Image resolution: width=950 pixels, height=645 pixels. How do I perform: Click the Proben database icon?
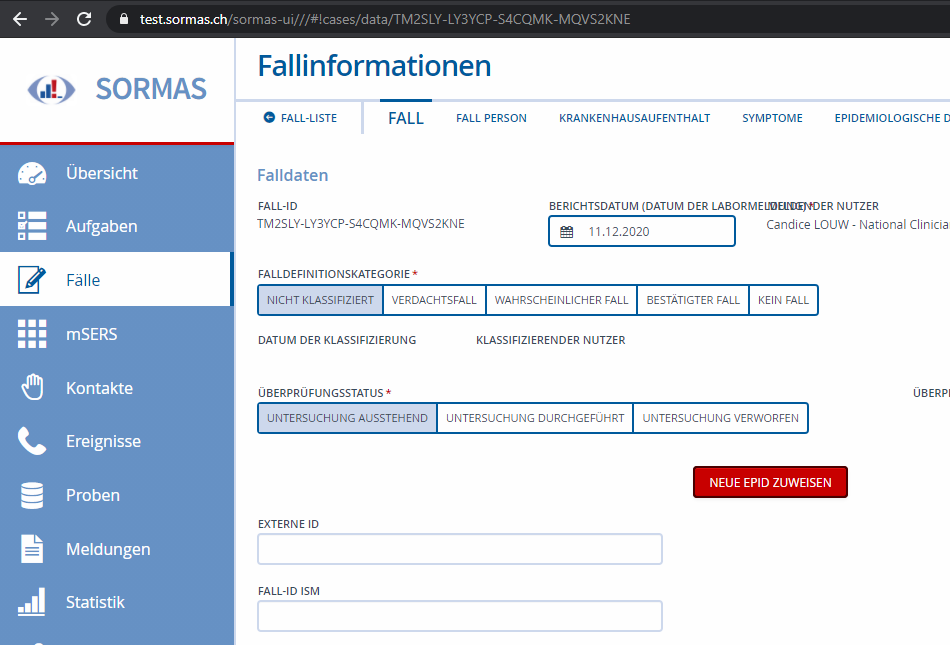point(32,495)
